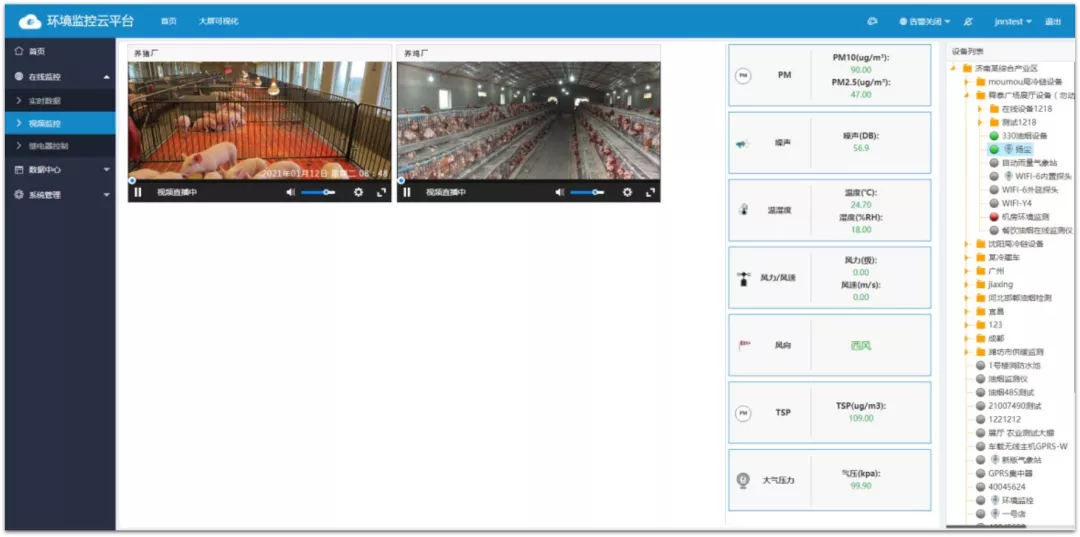Open settings gear on pig farm video
The width and height of the screenshot is (1080, 537).
[358, 192]
